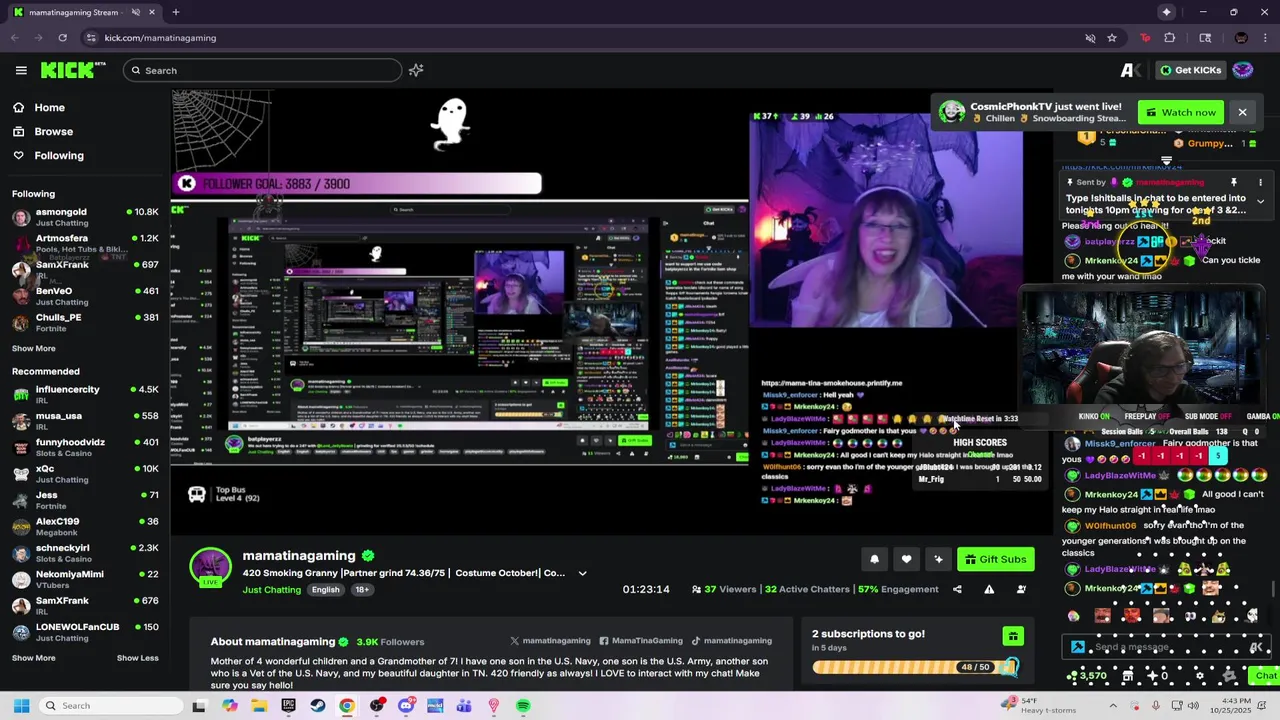Viewport: 1280px width, 720px height.
Task: Click the X social link mamatinagaming
Action: pos(550,640)
